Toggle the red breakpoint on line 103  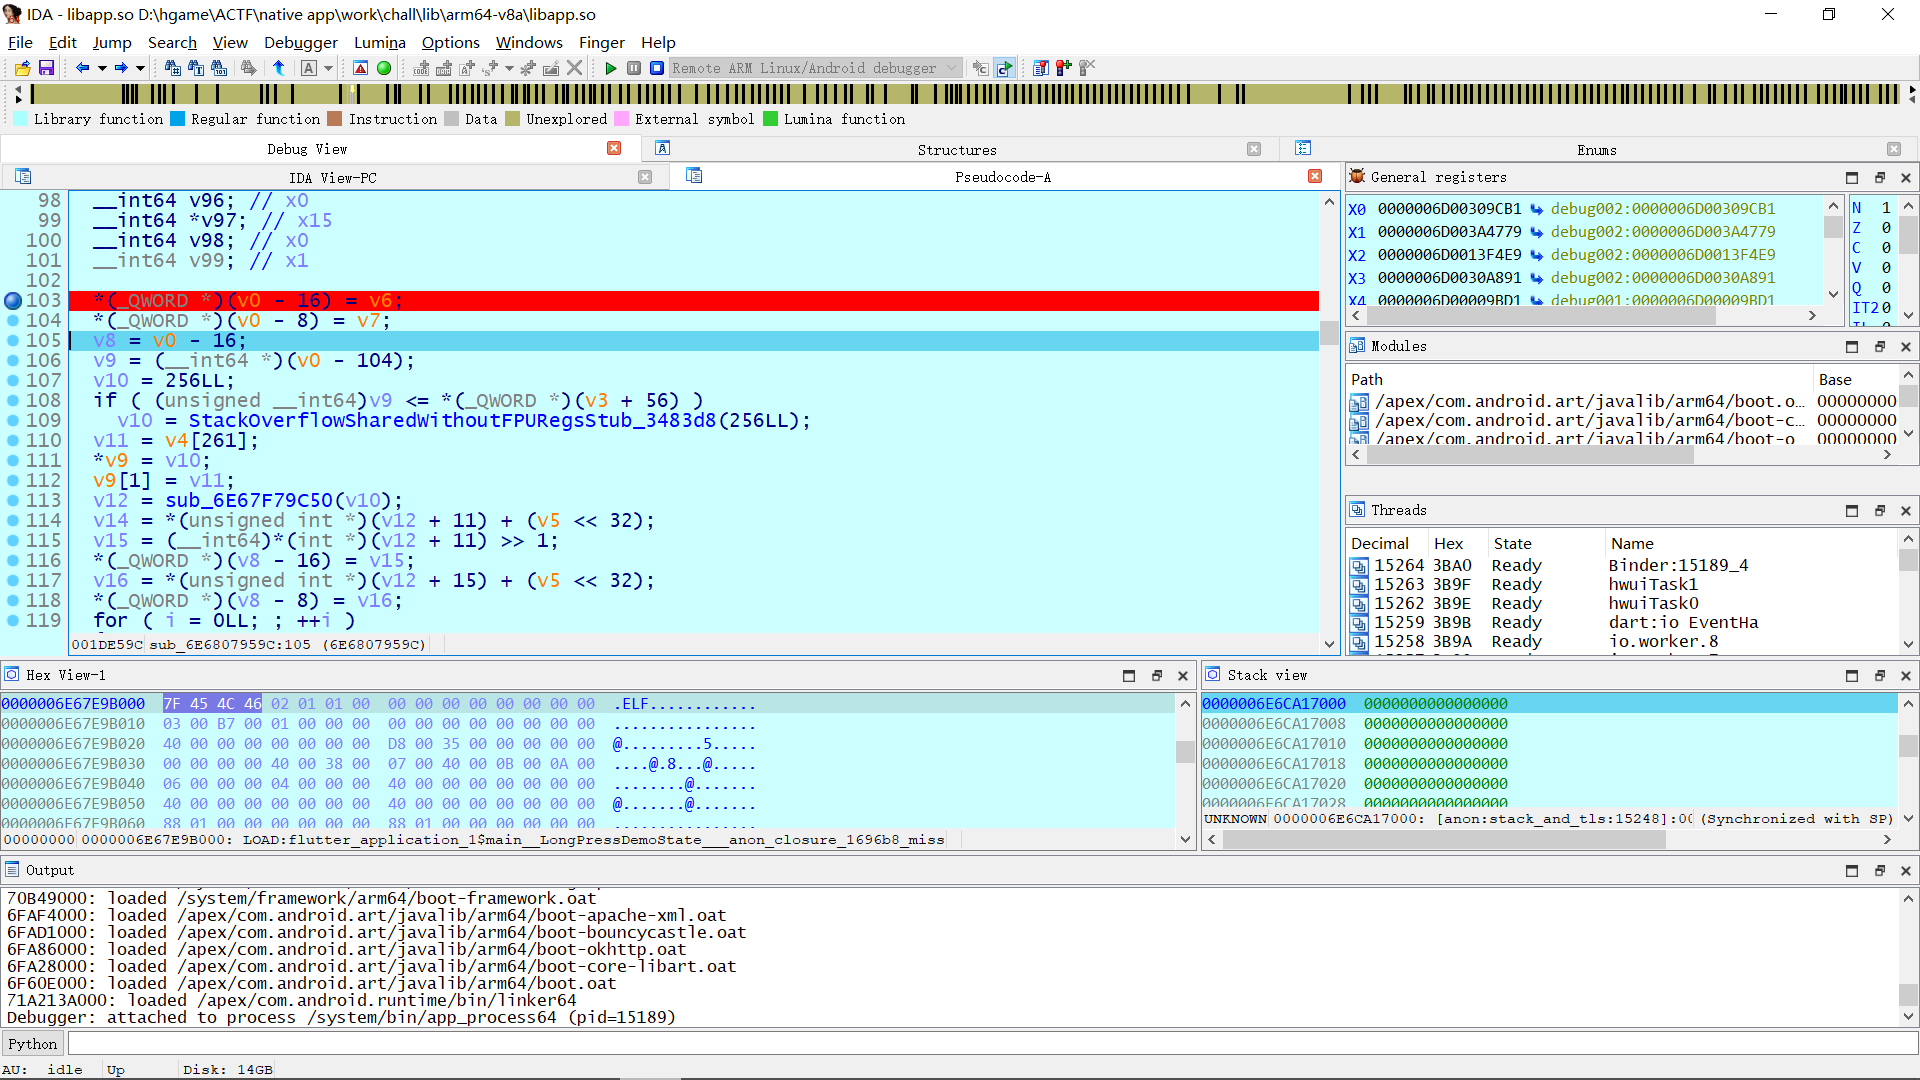click(13, 300)
